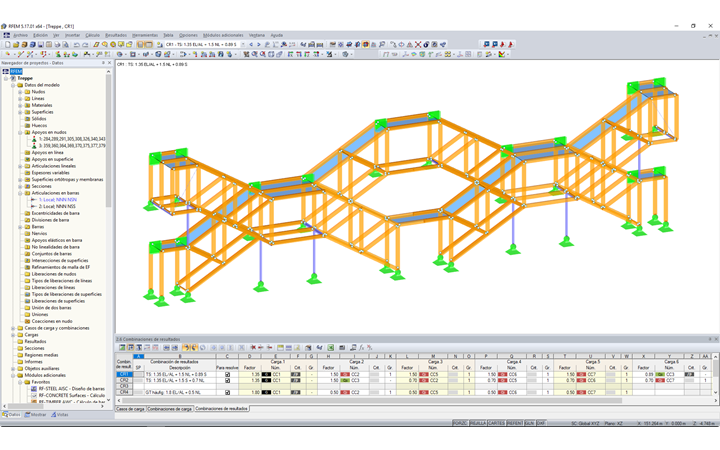Expand the Cargas tree node
The image size is (720, 450).
pos(13,335)
